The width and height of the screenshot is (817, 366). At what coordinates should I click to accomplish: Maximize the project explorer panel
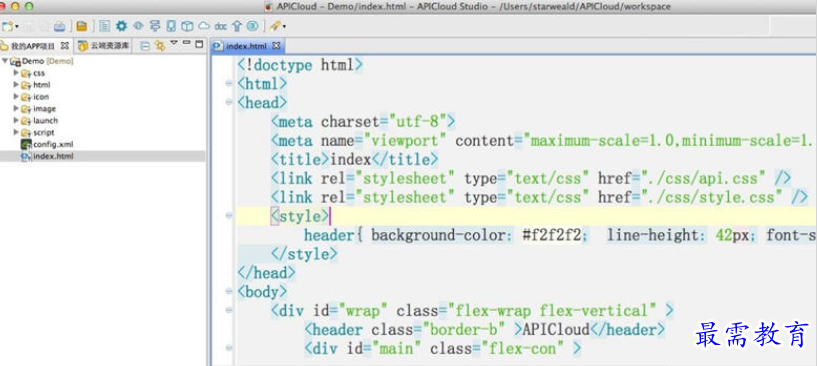(x=199, y=44)
